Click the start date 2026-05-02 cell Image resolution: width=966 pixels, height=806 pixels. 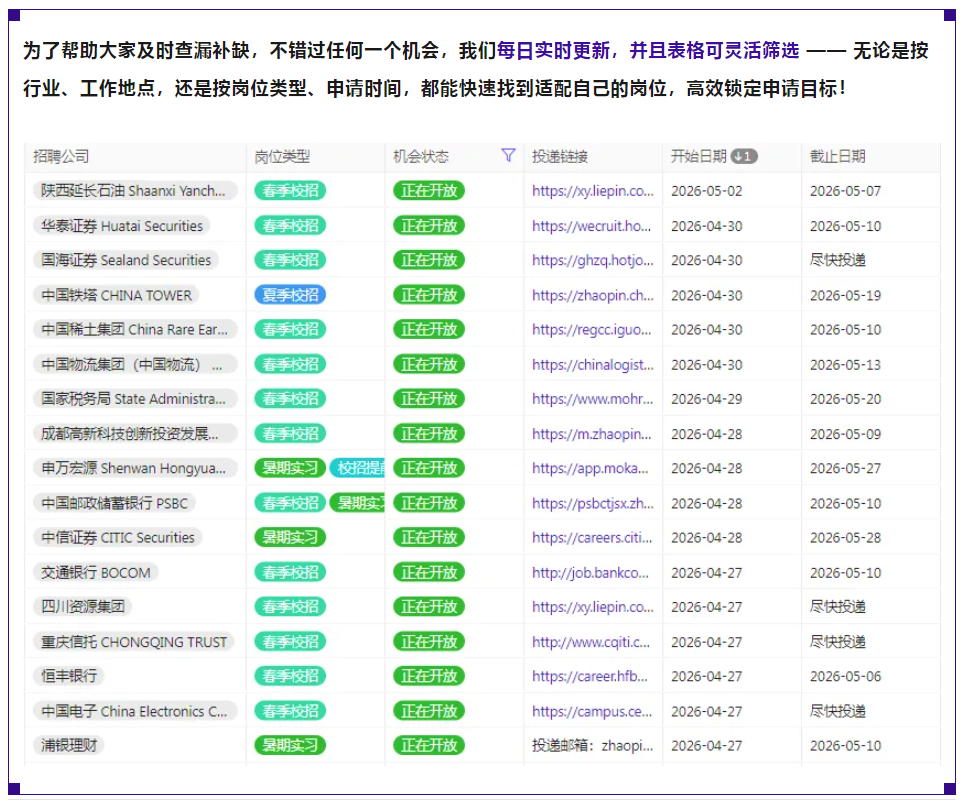pyautogui.click(x=707, y=191)
